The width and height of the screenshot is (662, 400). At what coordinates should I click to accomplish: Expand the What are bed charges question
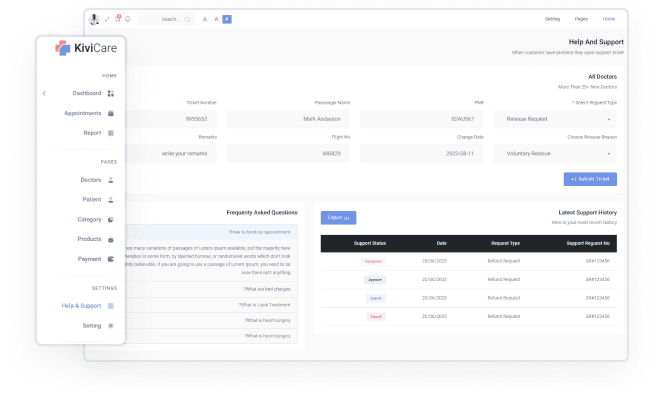(211, 289)
